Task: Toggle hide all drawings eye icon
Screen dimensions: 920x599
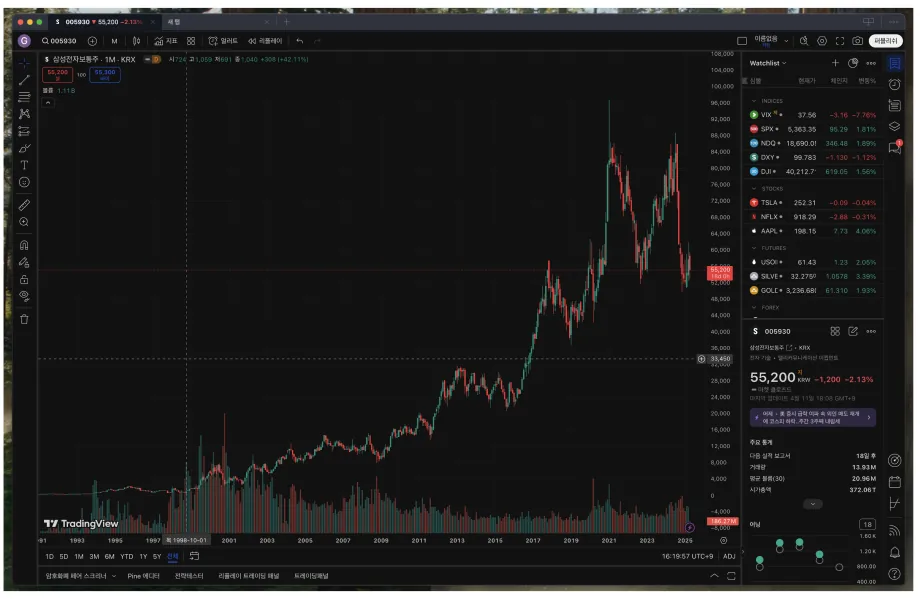Action: click(x=24, y=296)
